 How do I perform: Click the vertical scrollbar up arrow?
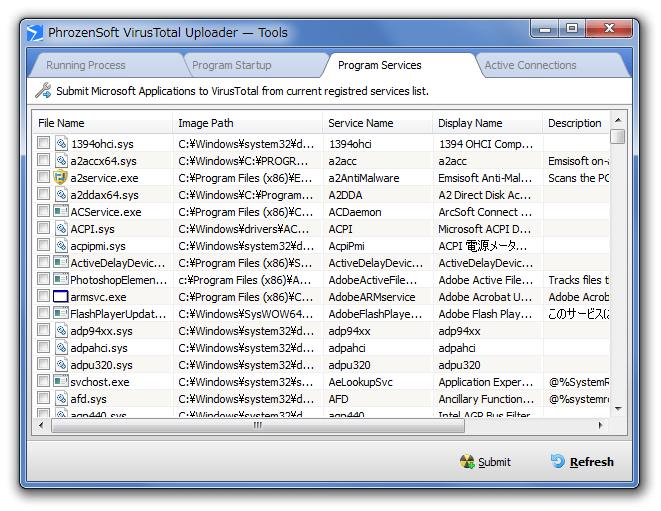click(618, 120)
